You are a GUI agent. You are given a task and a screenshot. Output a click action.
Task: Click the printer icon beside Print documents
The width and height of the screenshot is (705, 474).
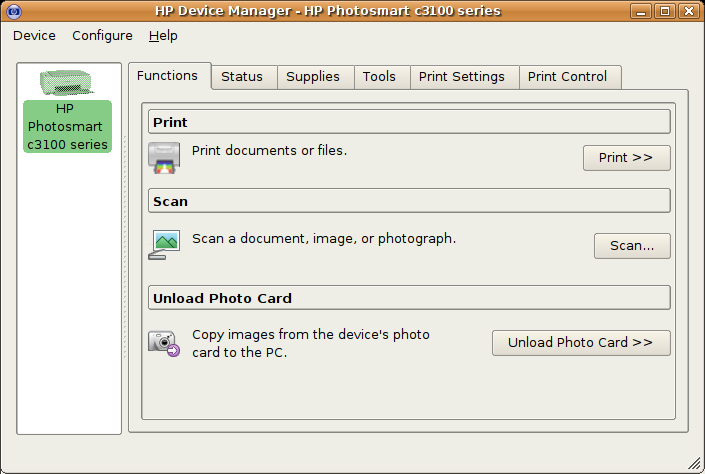[x=164, y=158]
